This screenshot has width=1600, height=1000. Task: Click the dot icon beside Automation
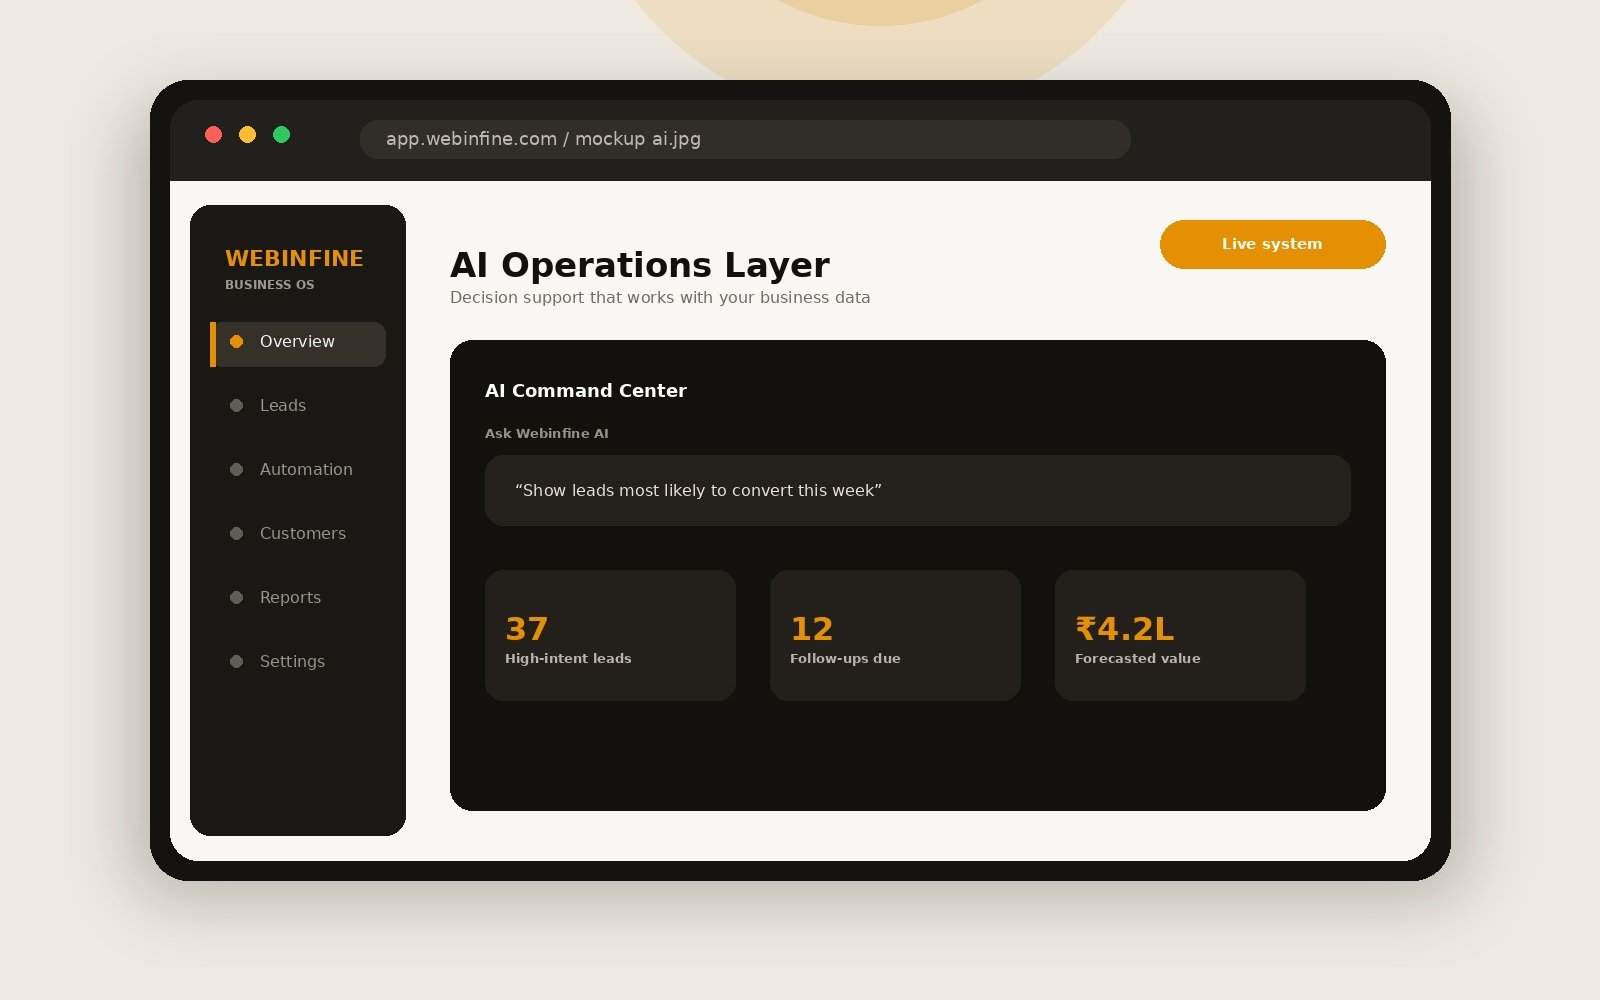tap(237, 470)
